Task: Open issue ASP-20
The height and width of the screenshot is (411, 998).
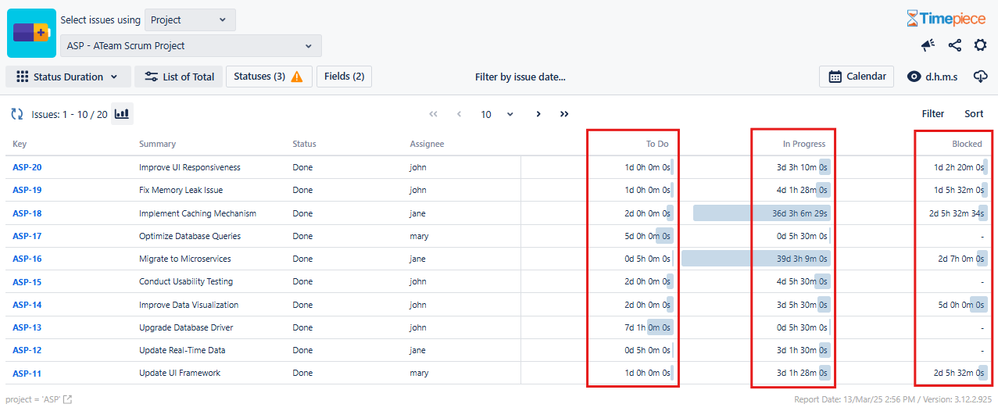Action: pyautogui.click(x=27, y=167)
